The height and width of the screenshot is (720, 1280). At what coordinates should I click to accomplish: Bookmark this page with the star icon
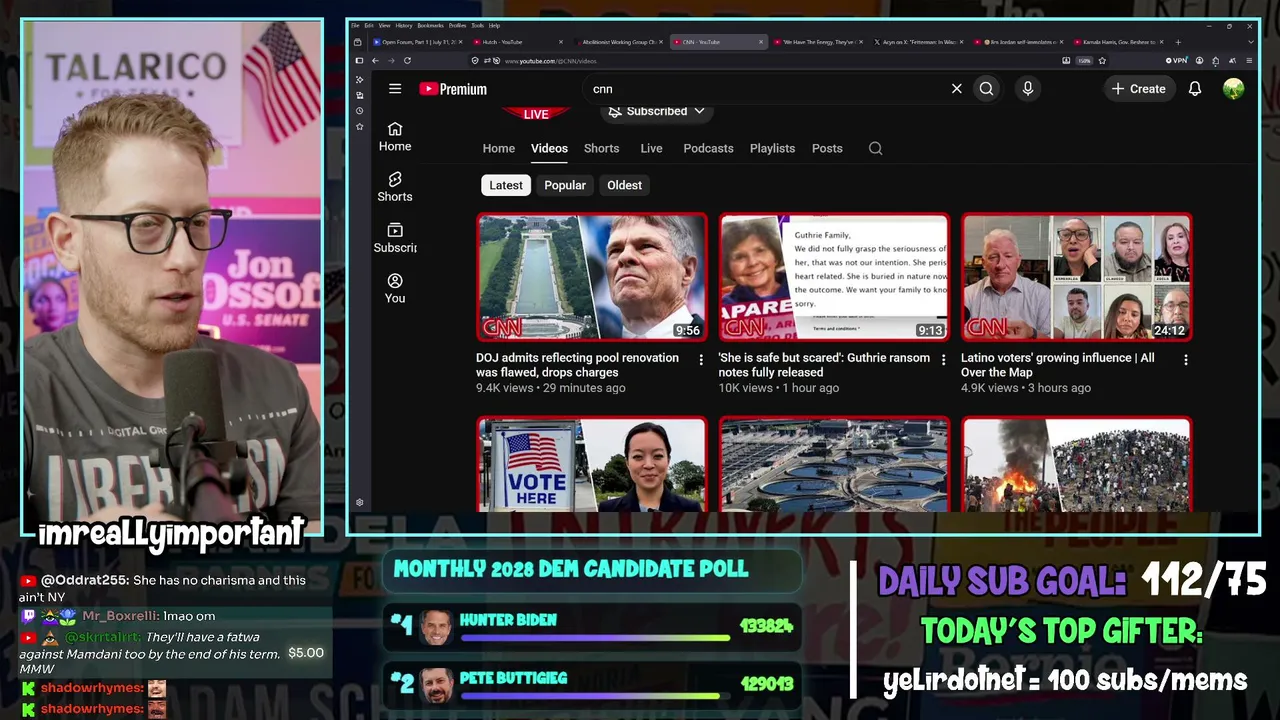[1102, 61]
